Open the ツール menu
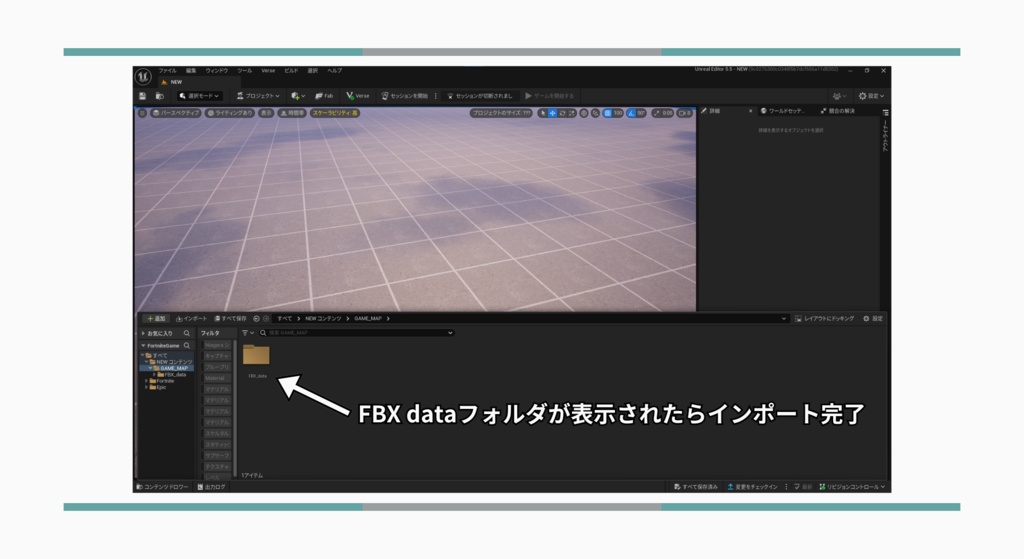Viewport: 1024px width, 559px height. [244, 71]
